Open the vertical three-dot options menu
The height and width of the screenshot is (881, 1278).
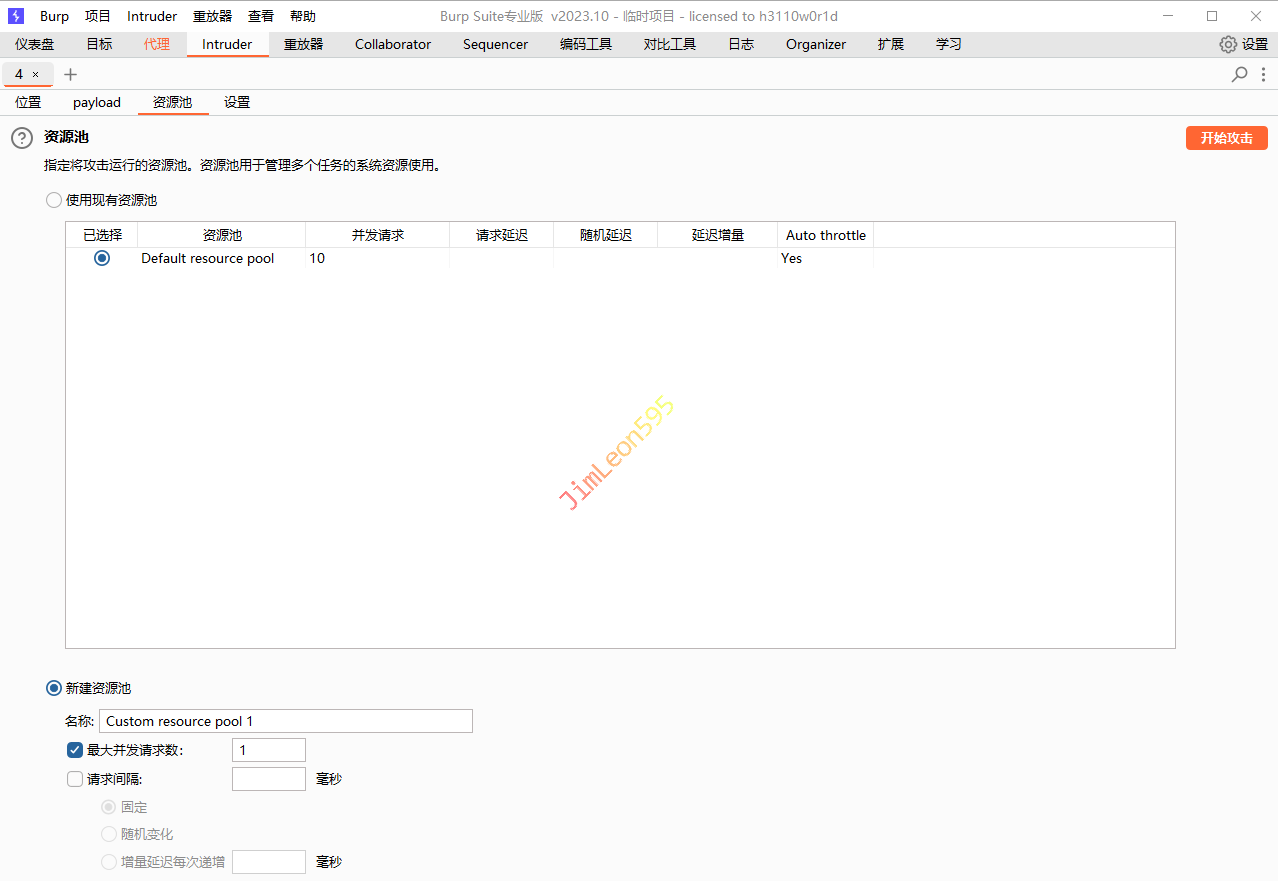pos(1264,74)
